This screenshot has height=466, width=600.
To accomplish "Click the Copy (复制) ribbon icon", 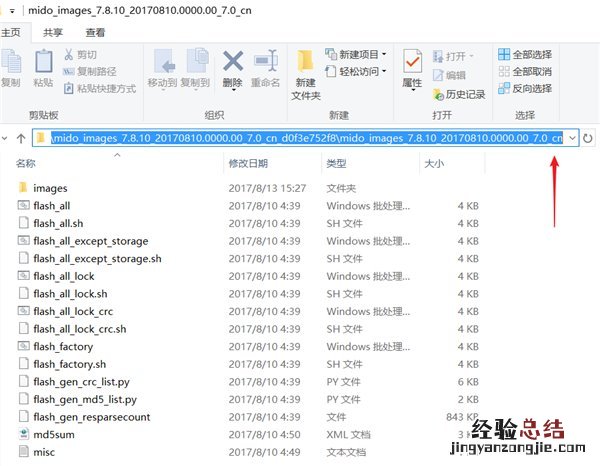I will point(11,62).
